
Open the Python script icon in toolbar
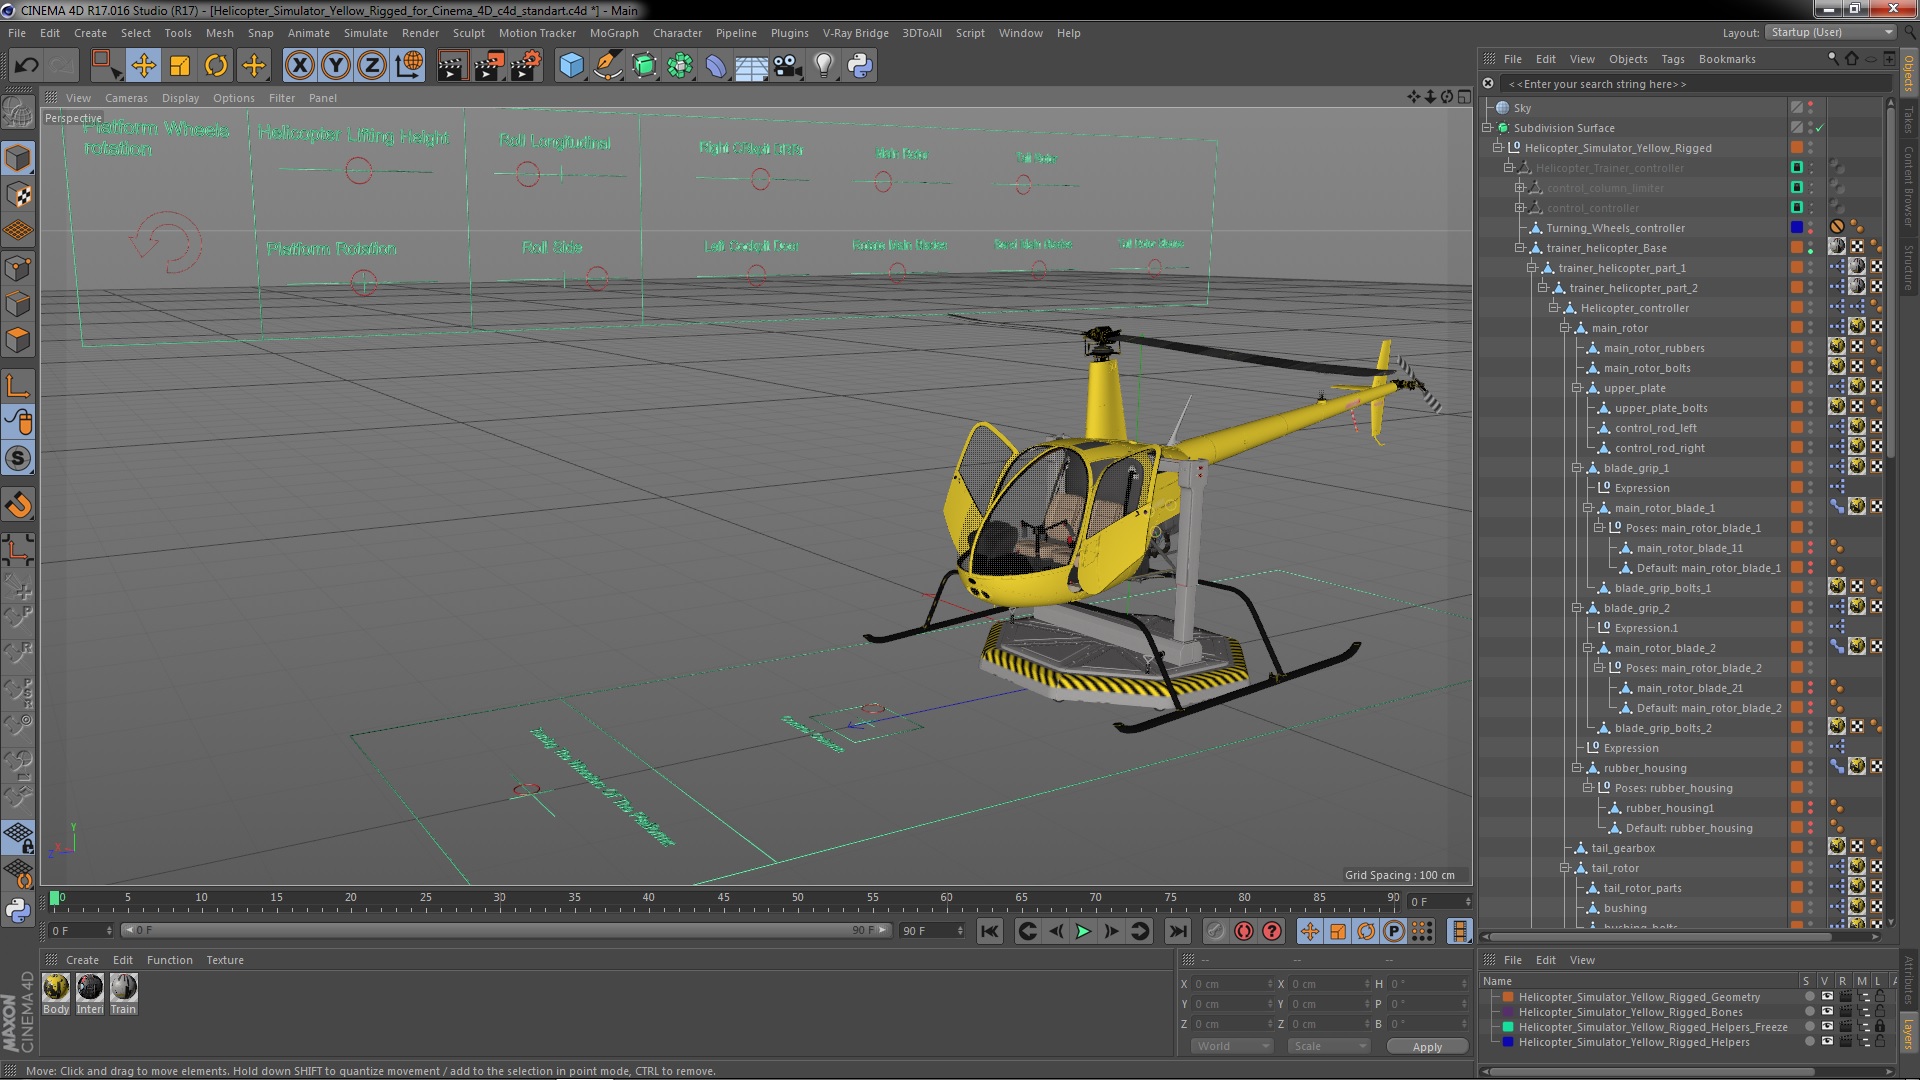point(860,66)
